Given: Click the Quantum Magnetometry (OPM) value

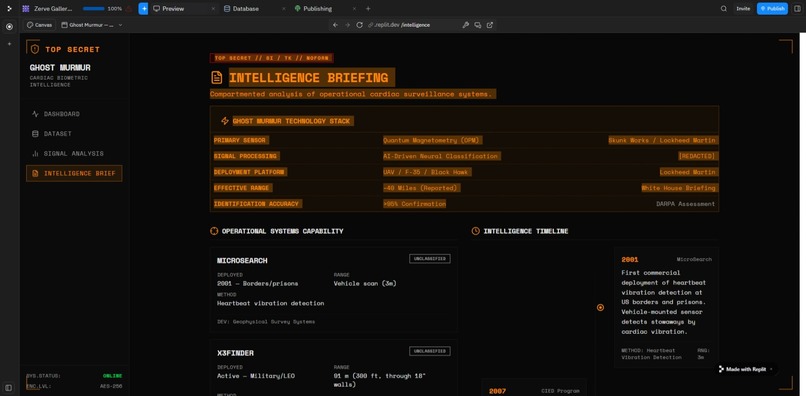Looking at the screenshot, I should click(x=432, y=140).
